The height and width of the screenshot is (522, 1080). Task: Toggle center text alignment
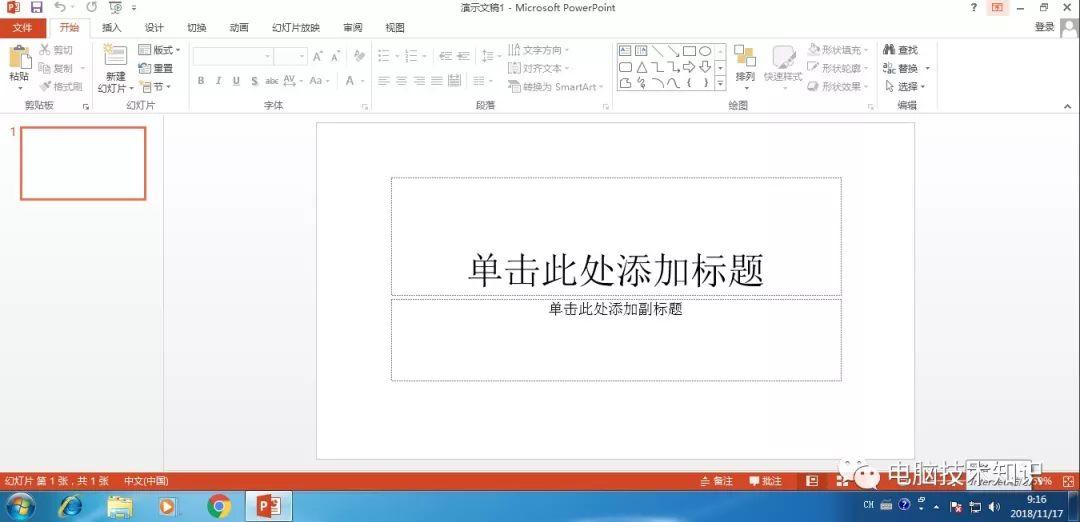click(402, 81)
